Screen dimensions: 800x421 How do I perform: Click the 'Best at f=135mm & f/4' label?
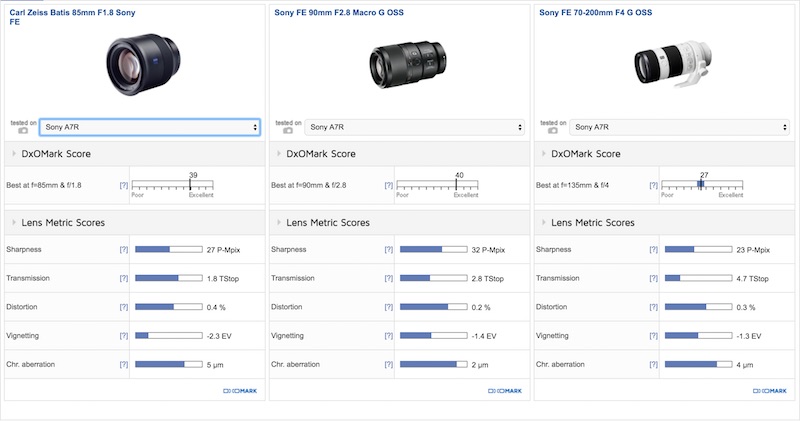tap(572, 185)
